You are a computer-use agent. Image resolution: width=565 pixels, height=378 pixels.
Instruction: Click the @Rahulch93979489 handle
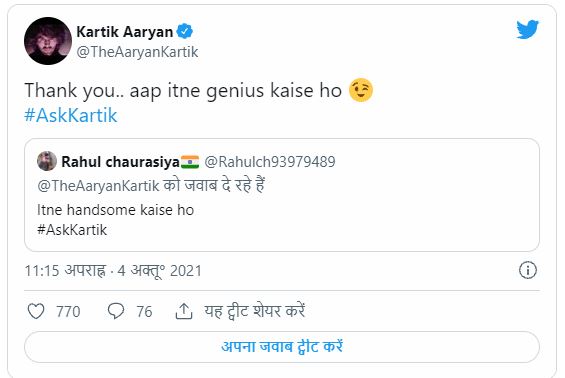point(270,162)
